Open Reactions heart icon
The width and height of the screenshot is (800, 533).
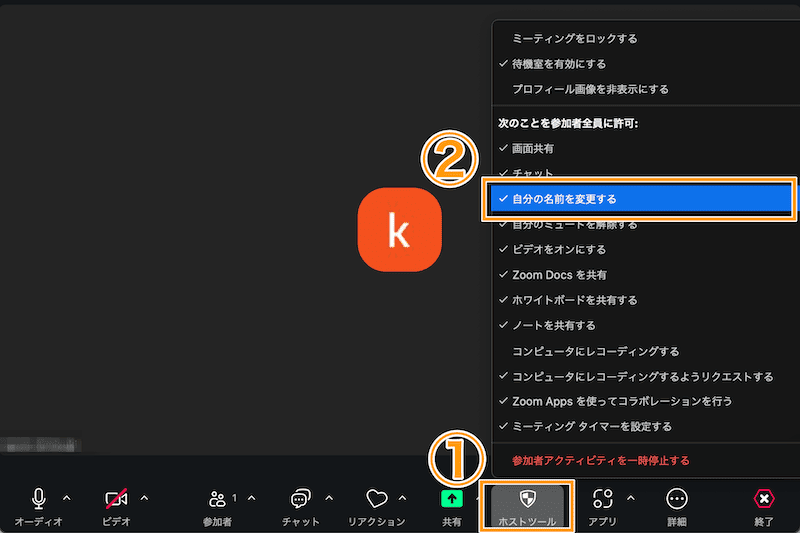[376, 499]
